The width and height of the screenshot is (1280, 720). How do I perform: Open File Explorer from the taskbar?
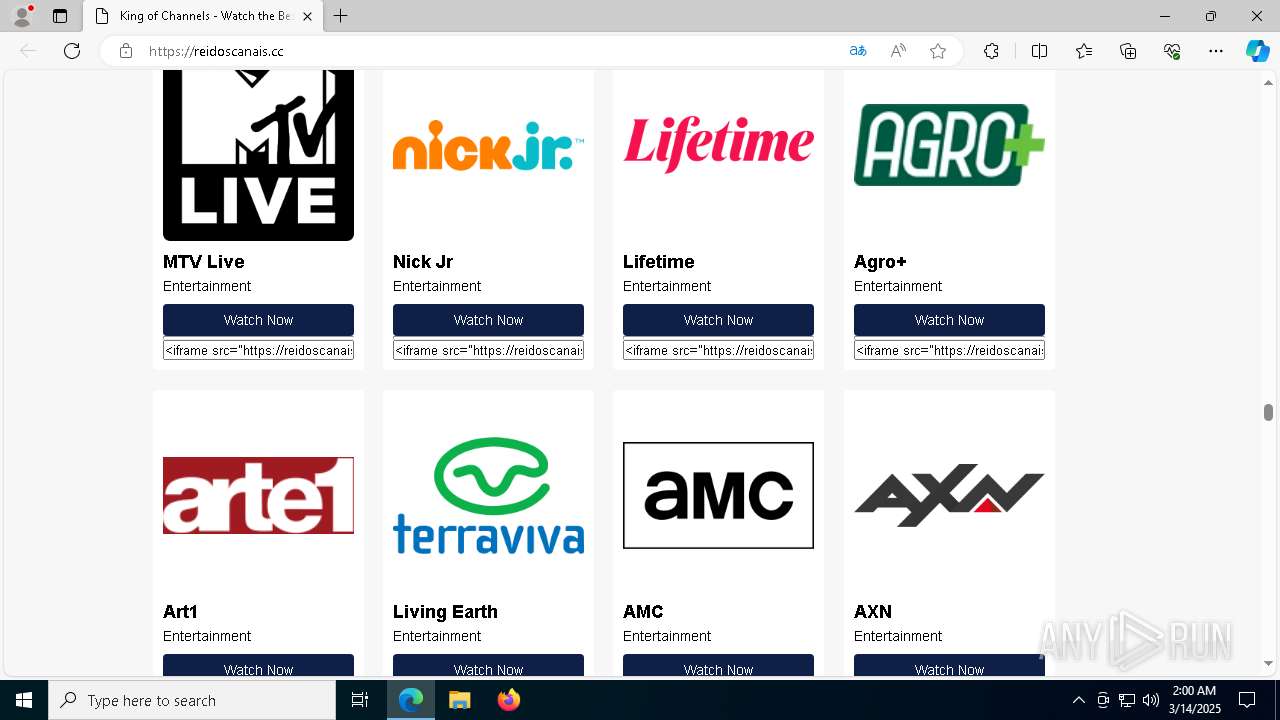(x=459, y=700)
